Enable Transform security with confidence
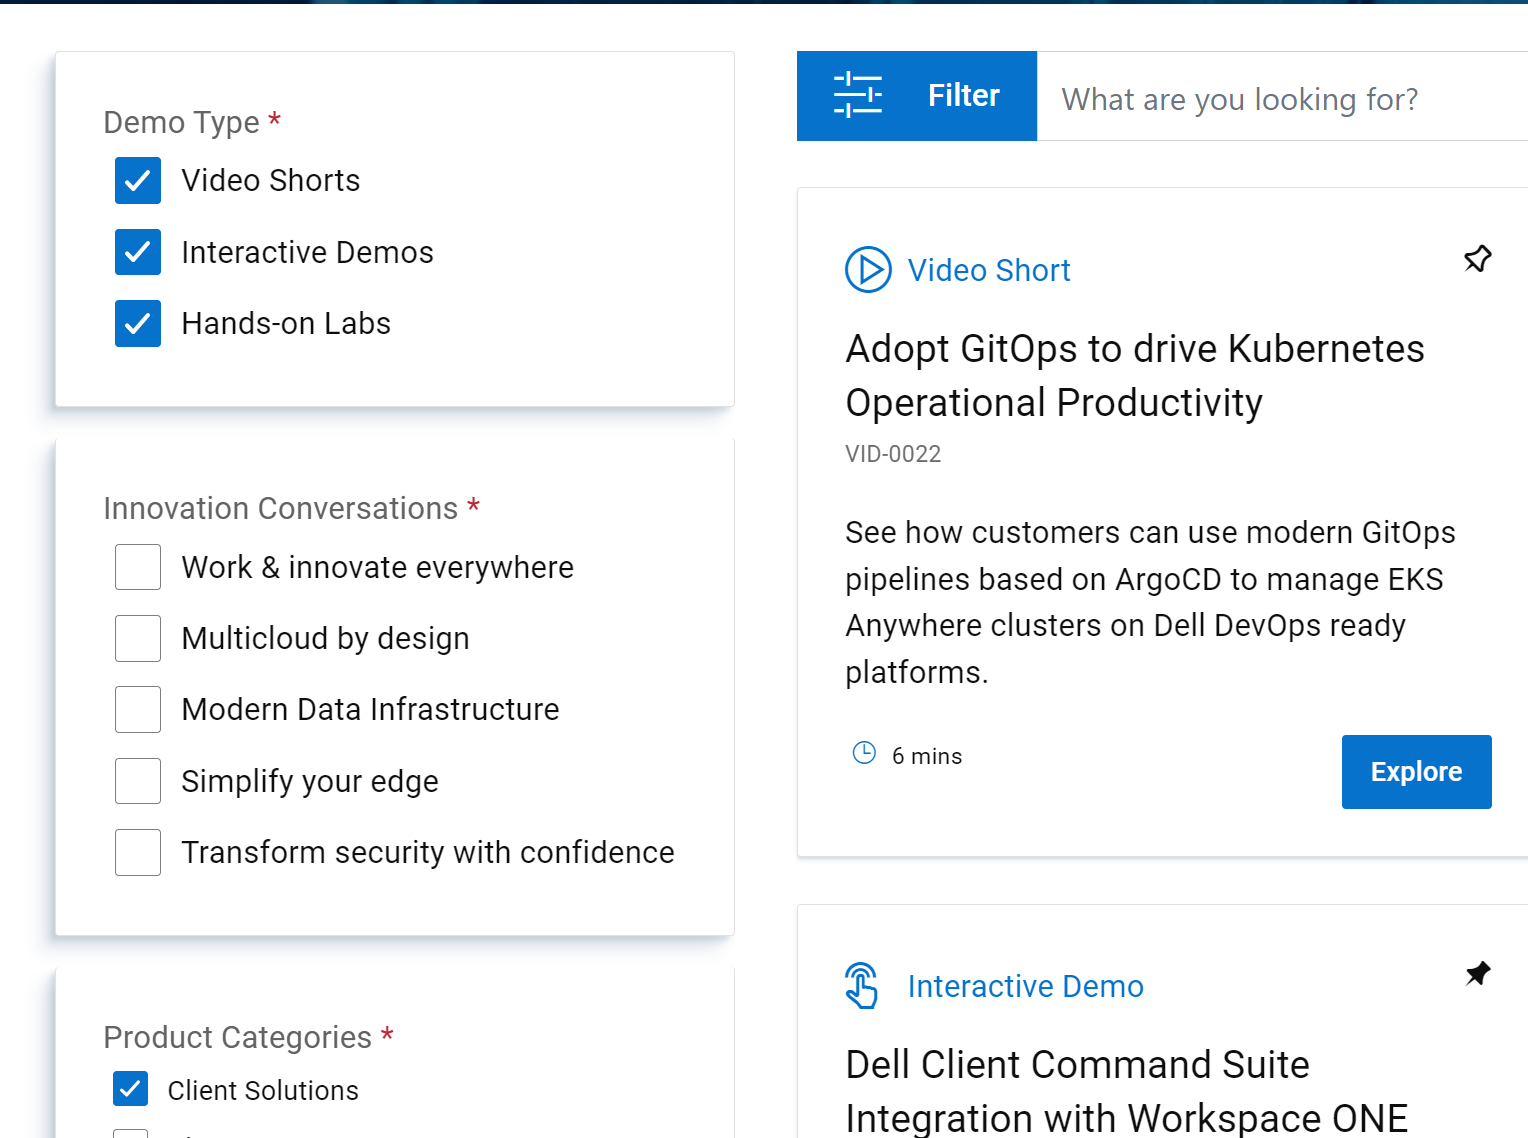Image resolution: width=1528 pixels, height=1138 pixels. [137, 851]
